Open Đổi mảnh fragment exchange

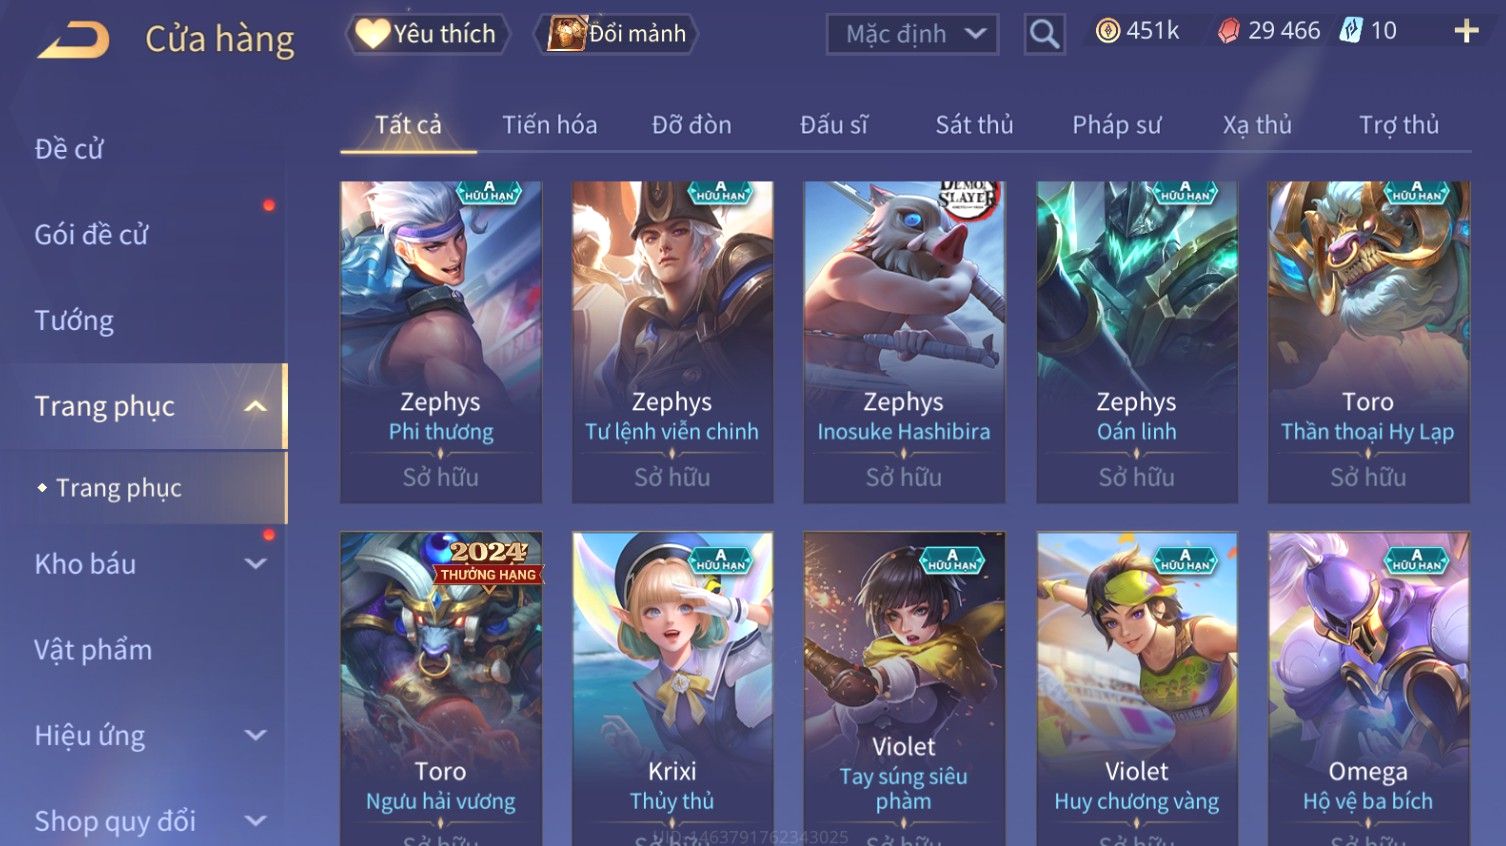point(616,34)
